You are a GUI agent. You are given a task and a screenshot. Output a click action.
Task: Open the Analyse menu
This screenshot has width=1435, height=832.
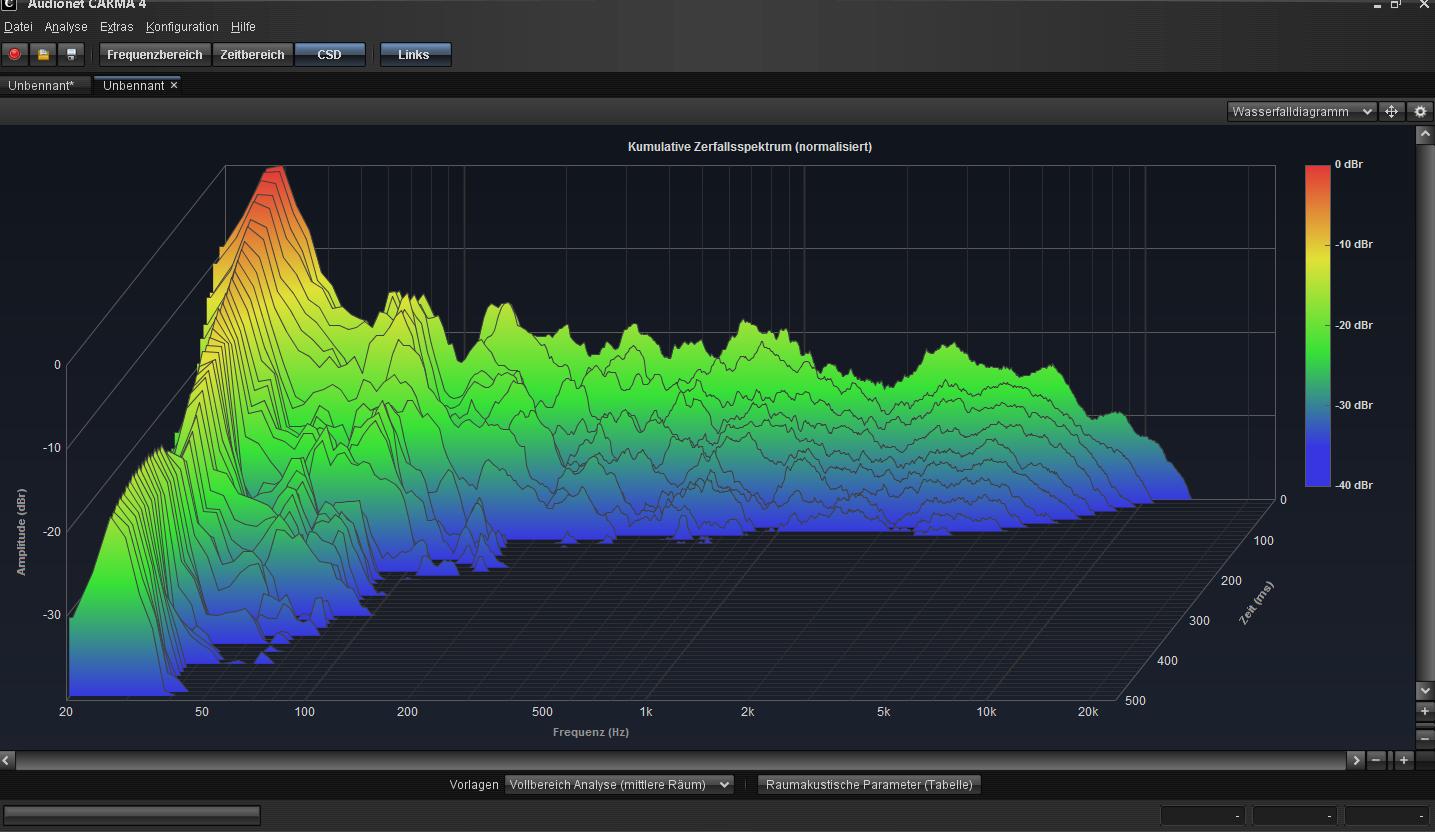click(x=66, y=27)
